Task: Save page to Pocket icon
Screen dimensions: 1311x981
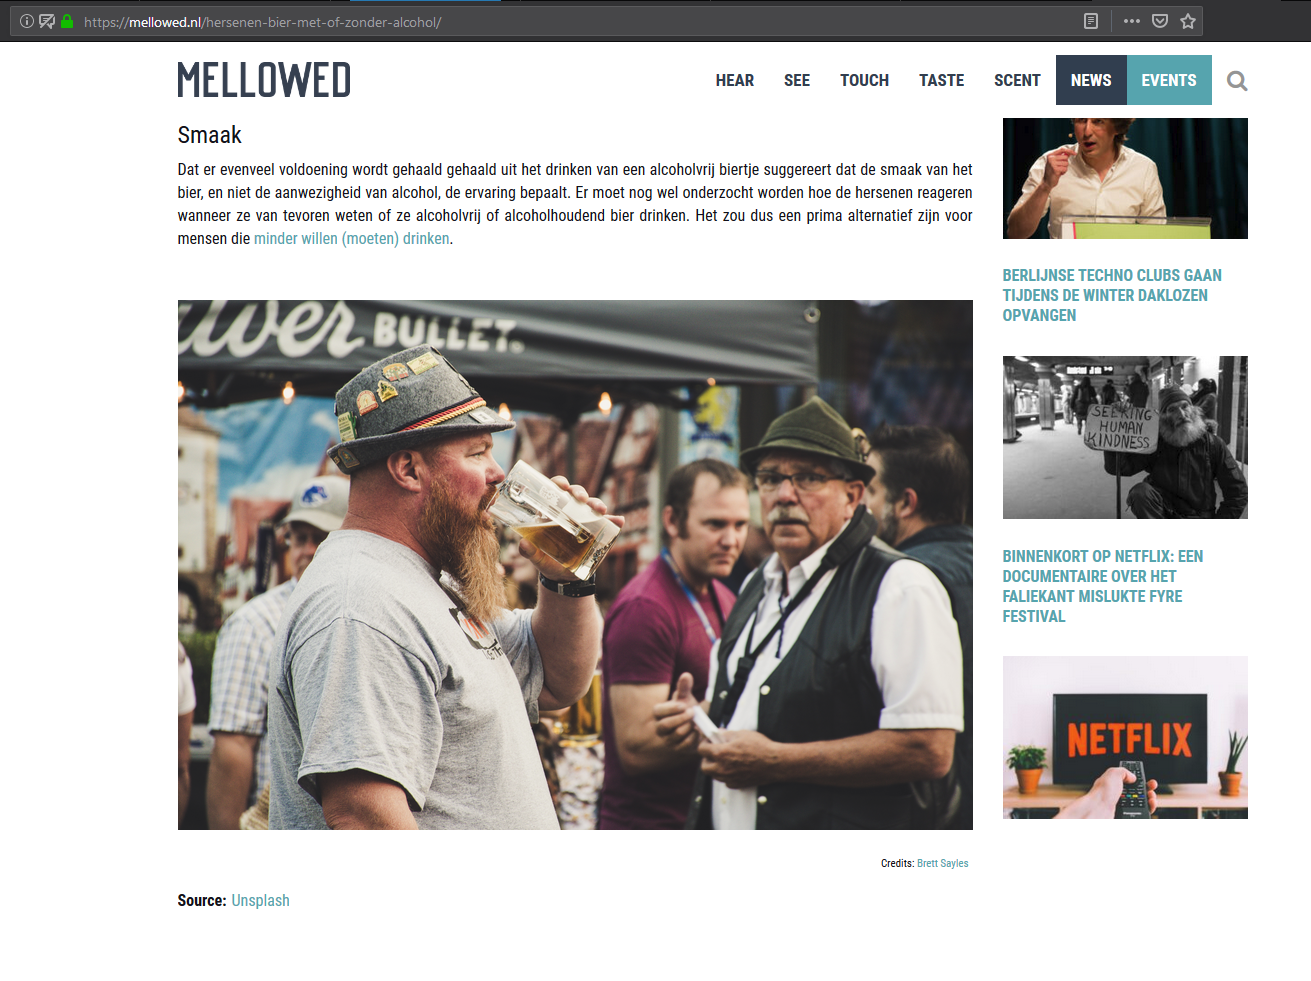Action: coord(1160,21)
